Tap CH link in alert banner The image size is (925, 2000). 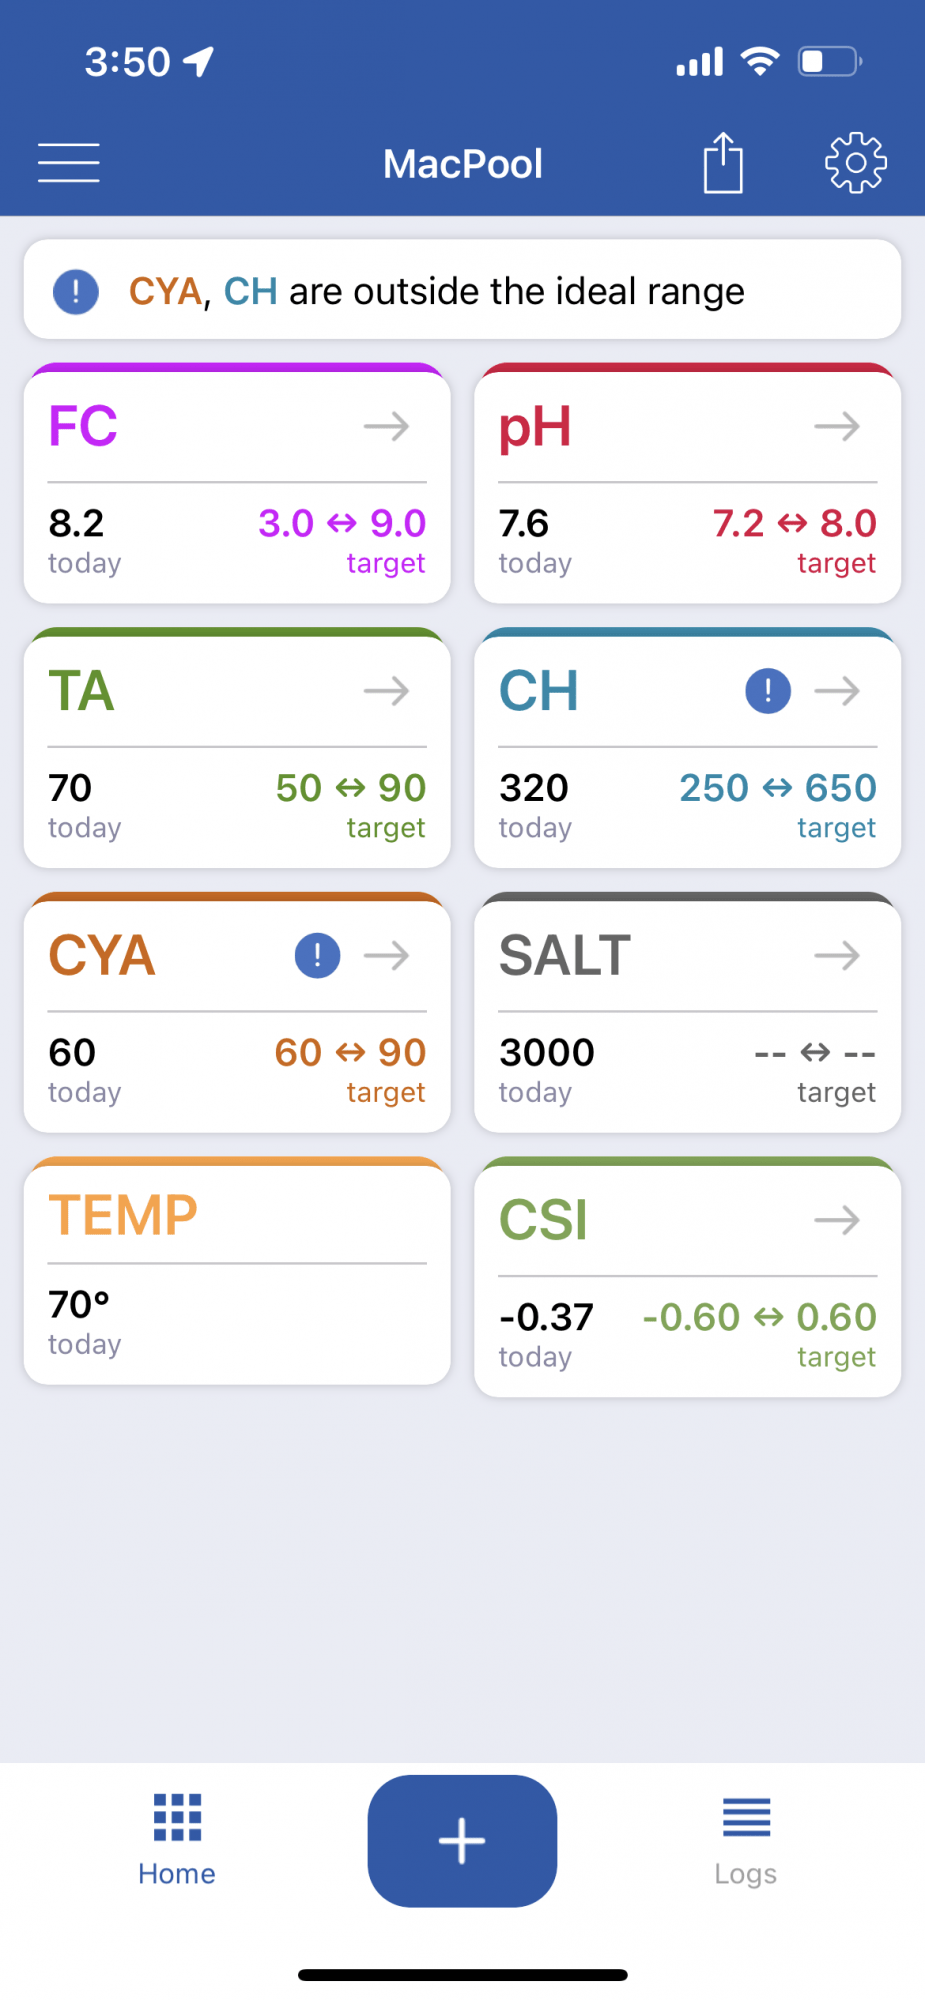[x=250, y=292]
